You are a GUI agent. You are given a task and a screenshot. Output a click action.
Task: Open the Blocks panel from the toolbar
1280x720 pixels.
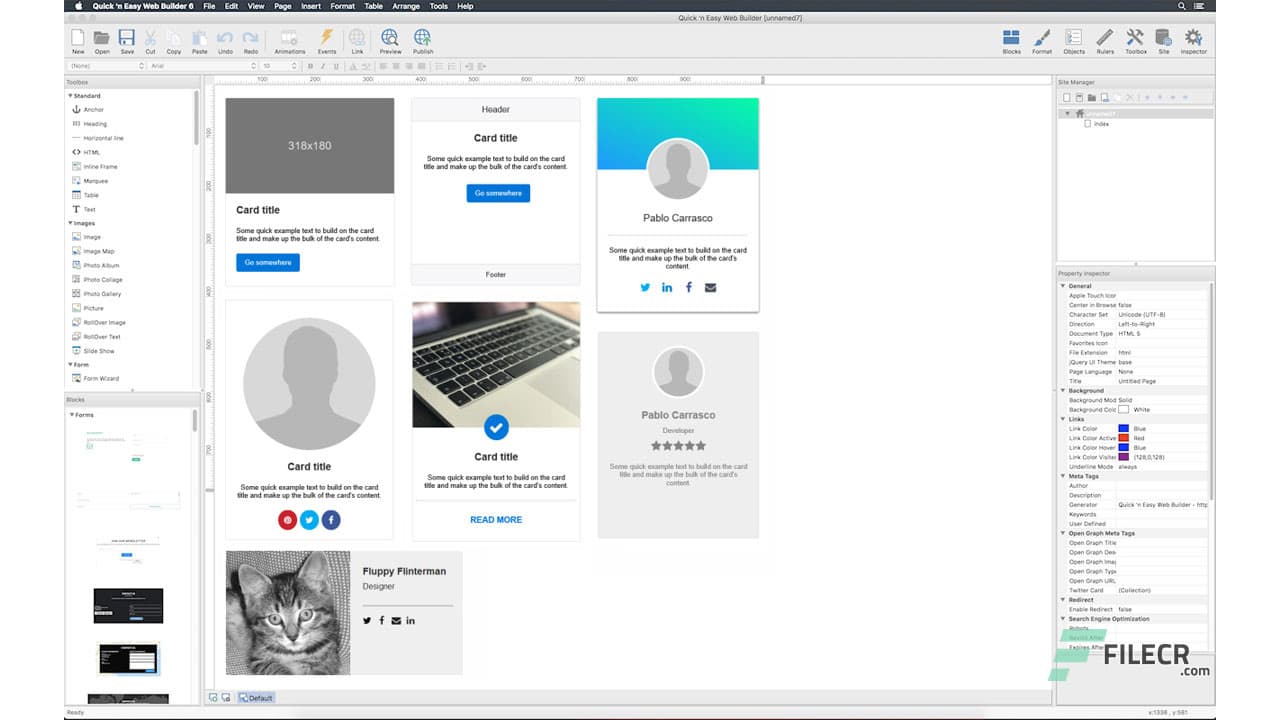click(x=1011, y=40)
